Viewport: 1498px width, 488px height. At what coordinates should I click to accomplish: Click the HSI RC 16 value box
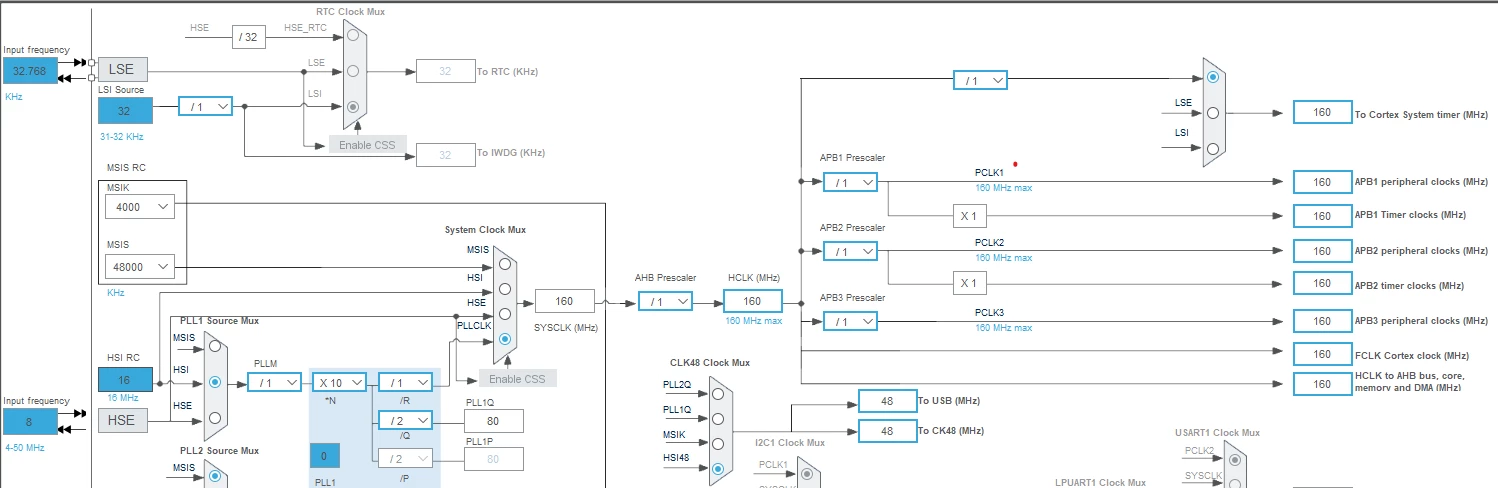(125, 380)
